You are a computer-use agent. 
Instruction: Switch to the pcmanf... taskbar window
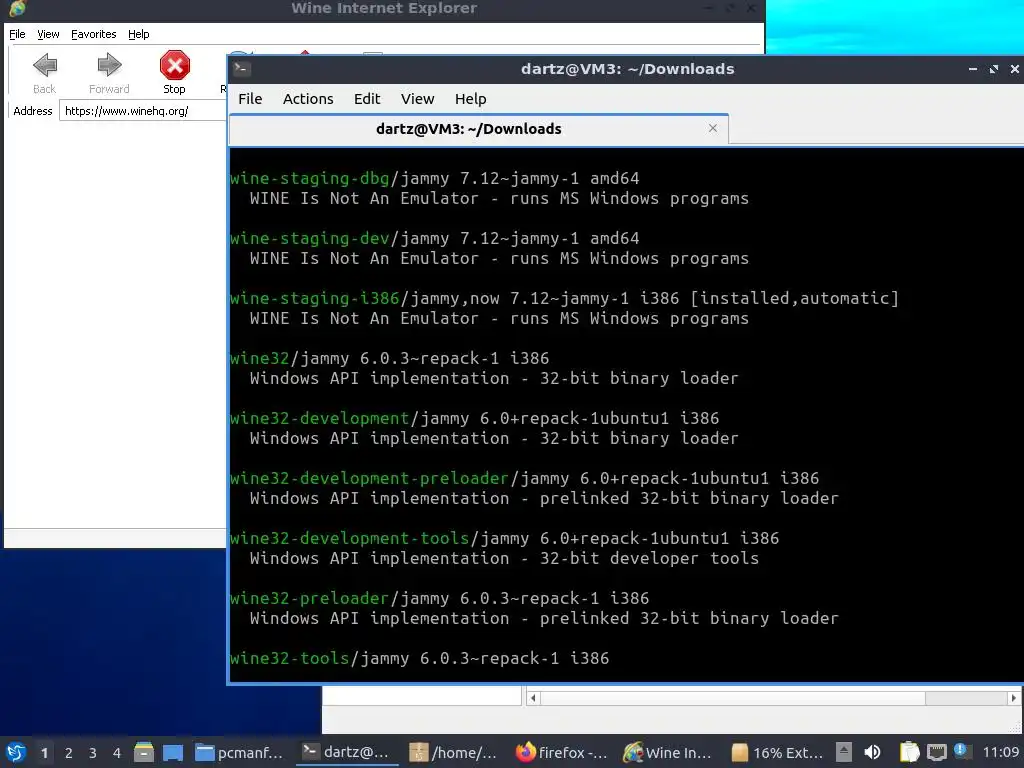(240, 752)
